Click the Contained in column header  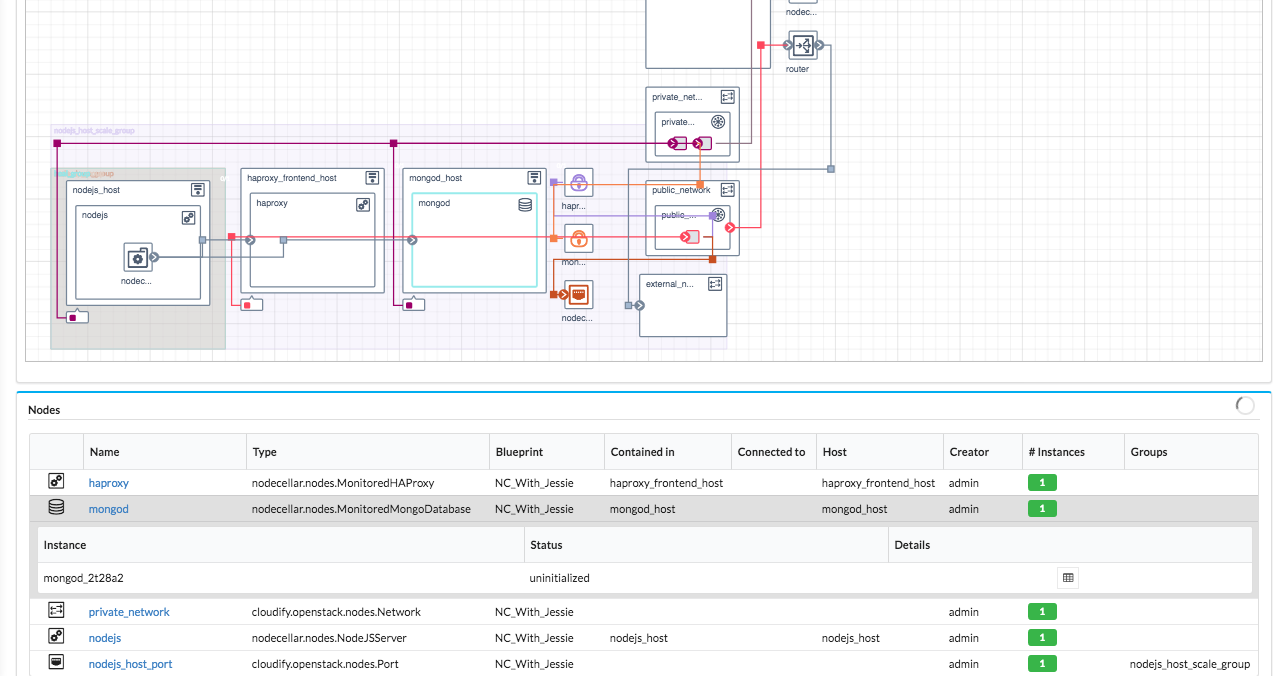(668, 452)
